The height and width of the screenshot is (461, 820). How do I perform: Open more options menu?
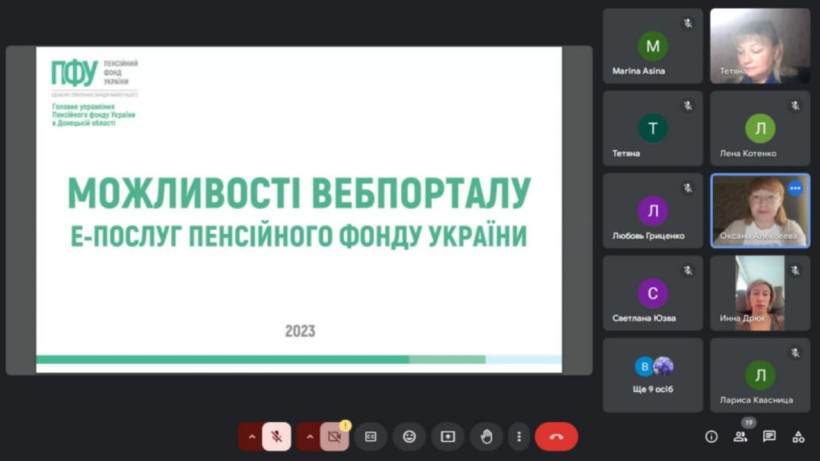click(x=519, y=436)
